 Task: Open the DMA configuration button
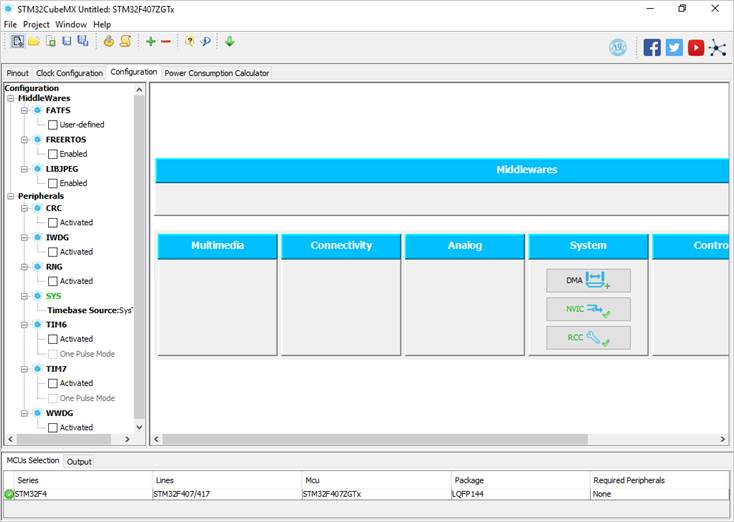pyautogui.click(x=588, y=280)
